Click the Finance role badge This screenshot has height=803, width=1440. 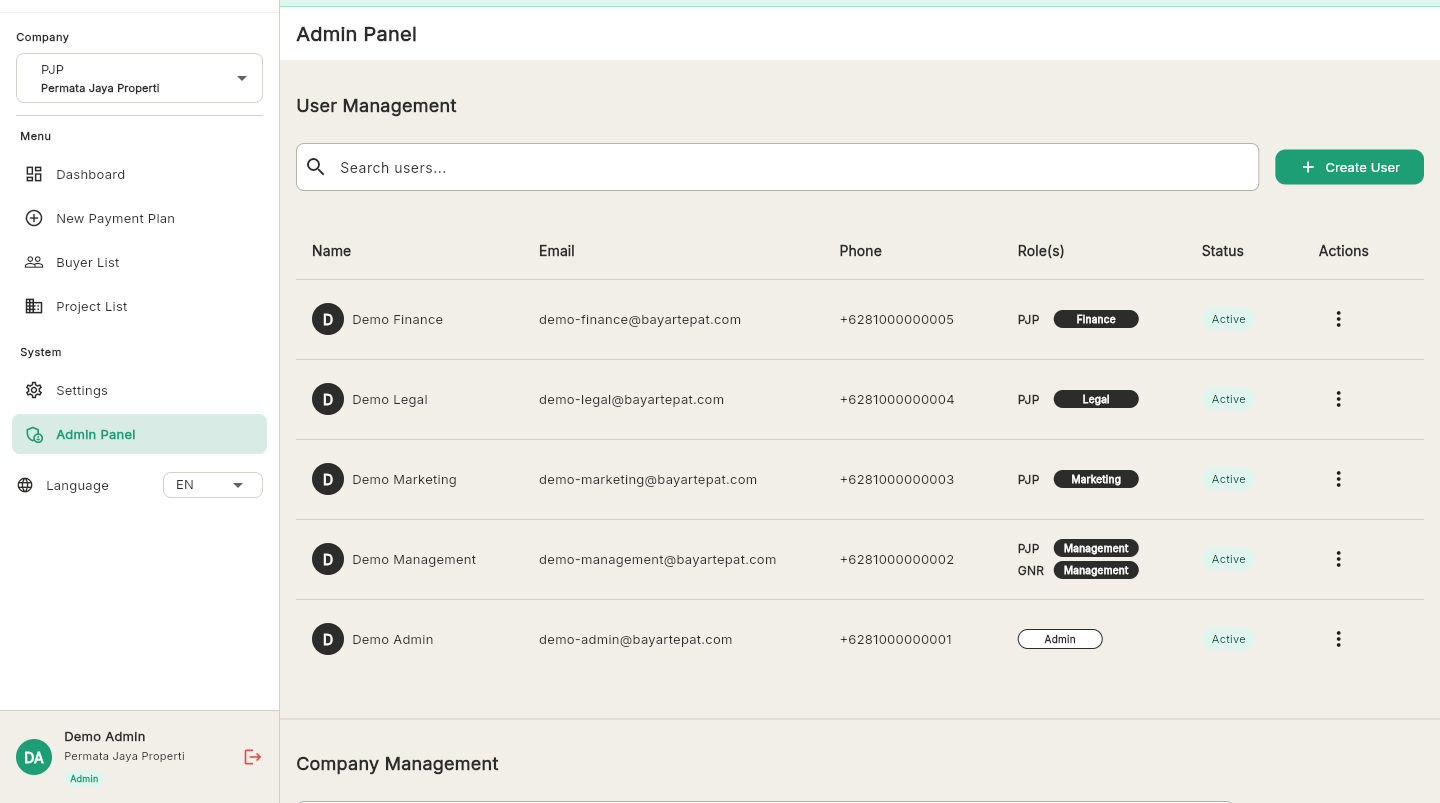(x=1096, y=319)
